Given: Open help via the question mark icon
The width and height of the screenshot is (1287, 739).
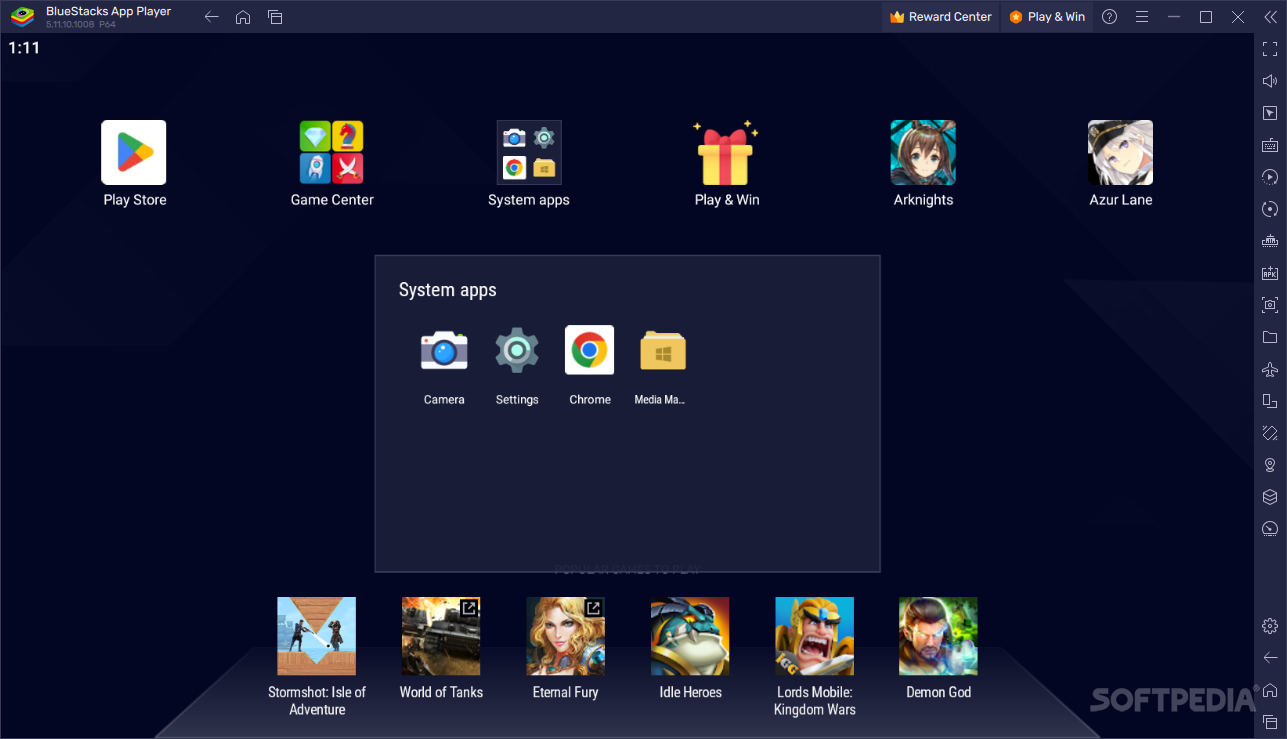Looking at the screenshot, I should [x=1109, y=17].
